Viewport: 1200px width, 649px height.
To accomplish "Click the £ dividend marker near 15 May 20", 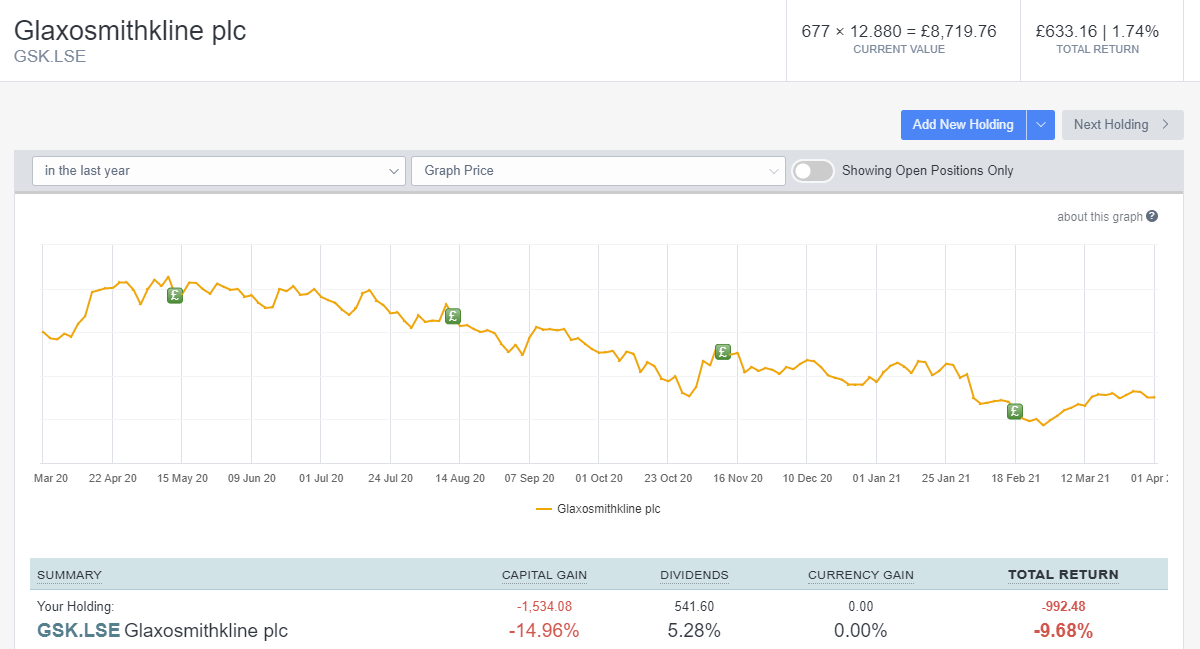I will click(x=175, y=295).
